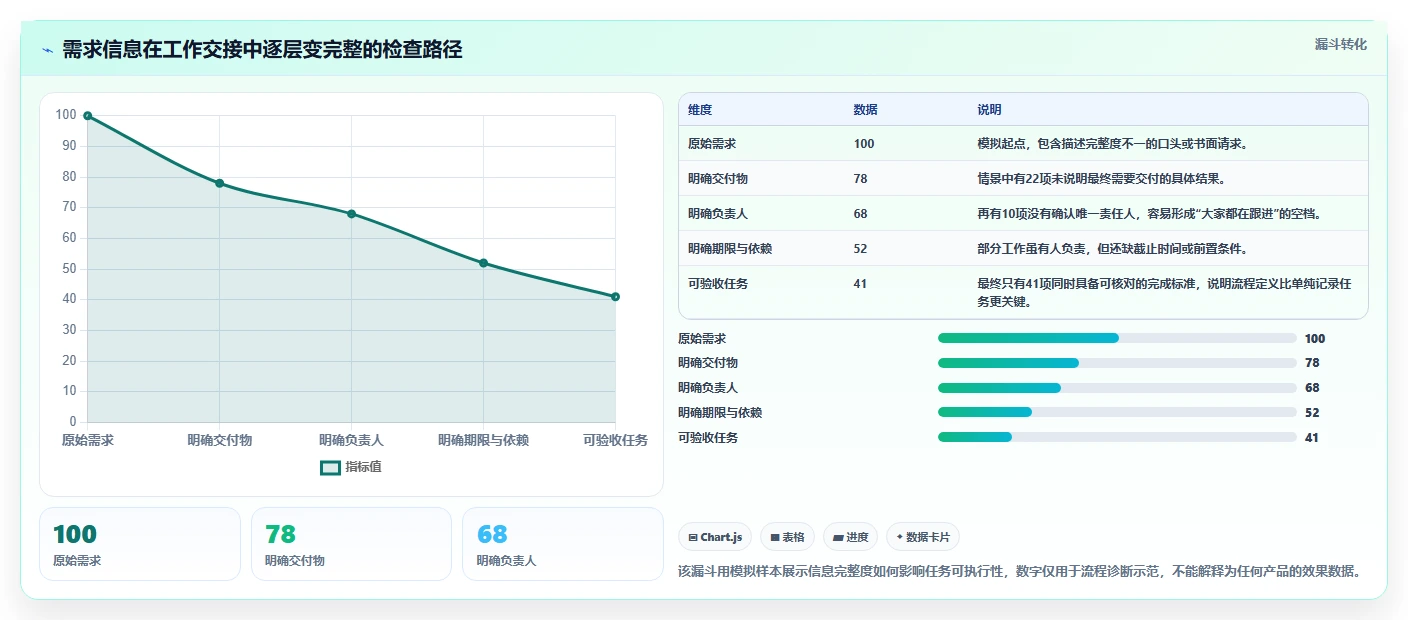Click the 明确期限与依赖 x-axis label
The height and width of the screenshot is (620, 1408).
point(483,440)
